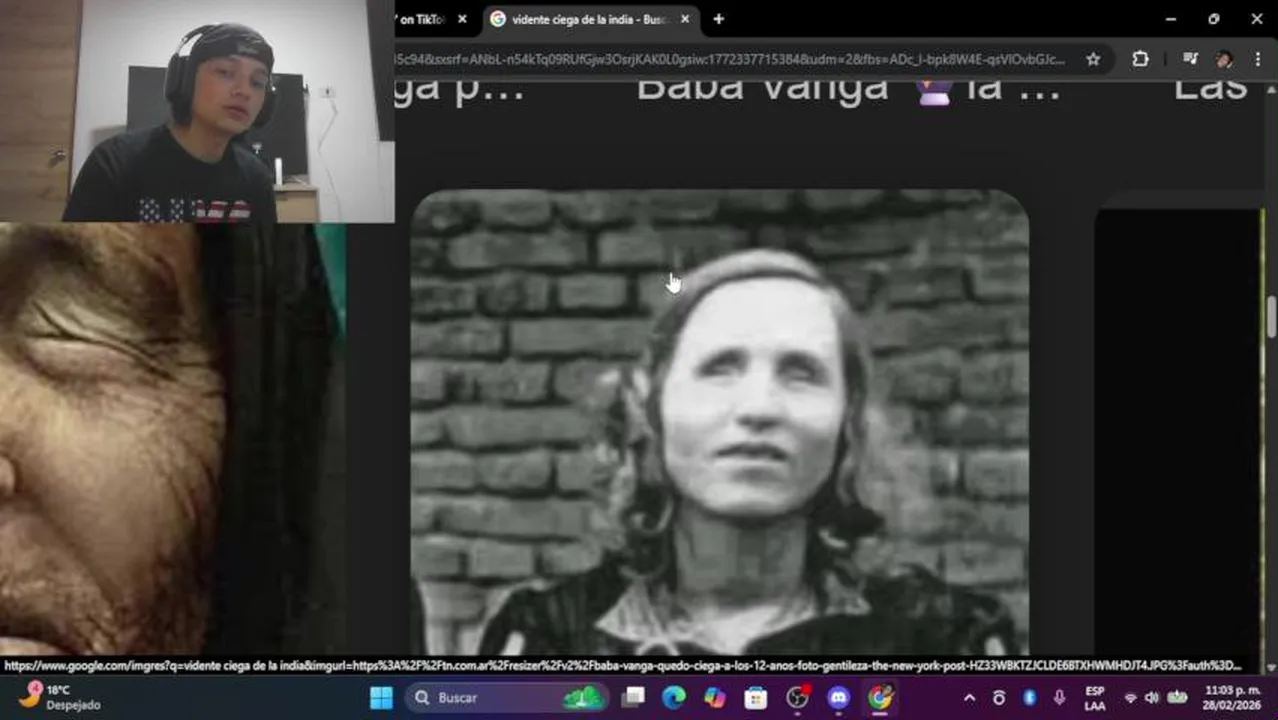Open the dark image result on the right
Screen dimensions: 1278x720
pos(1180,430)
